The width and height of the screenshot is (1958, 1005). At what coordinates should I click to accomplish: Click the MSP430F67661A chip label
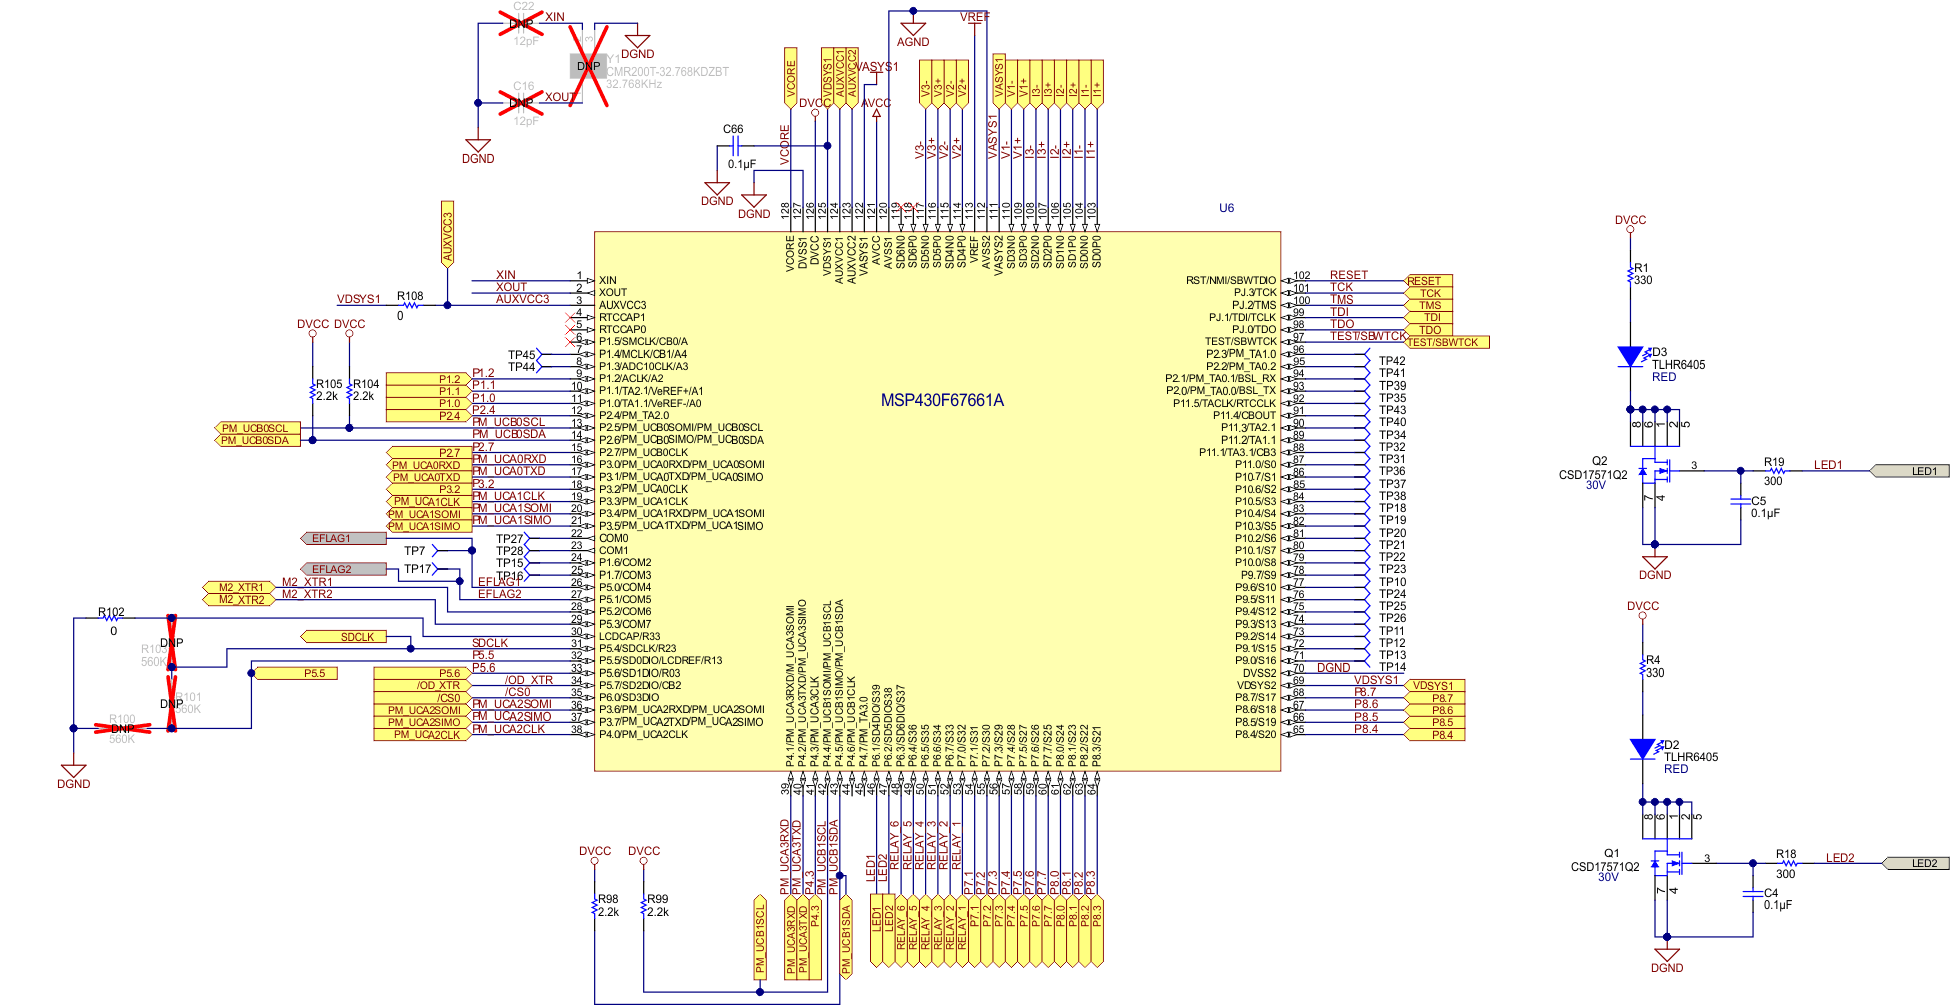click(942, 400)
